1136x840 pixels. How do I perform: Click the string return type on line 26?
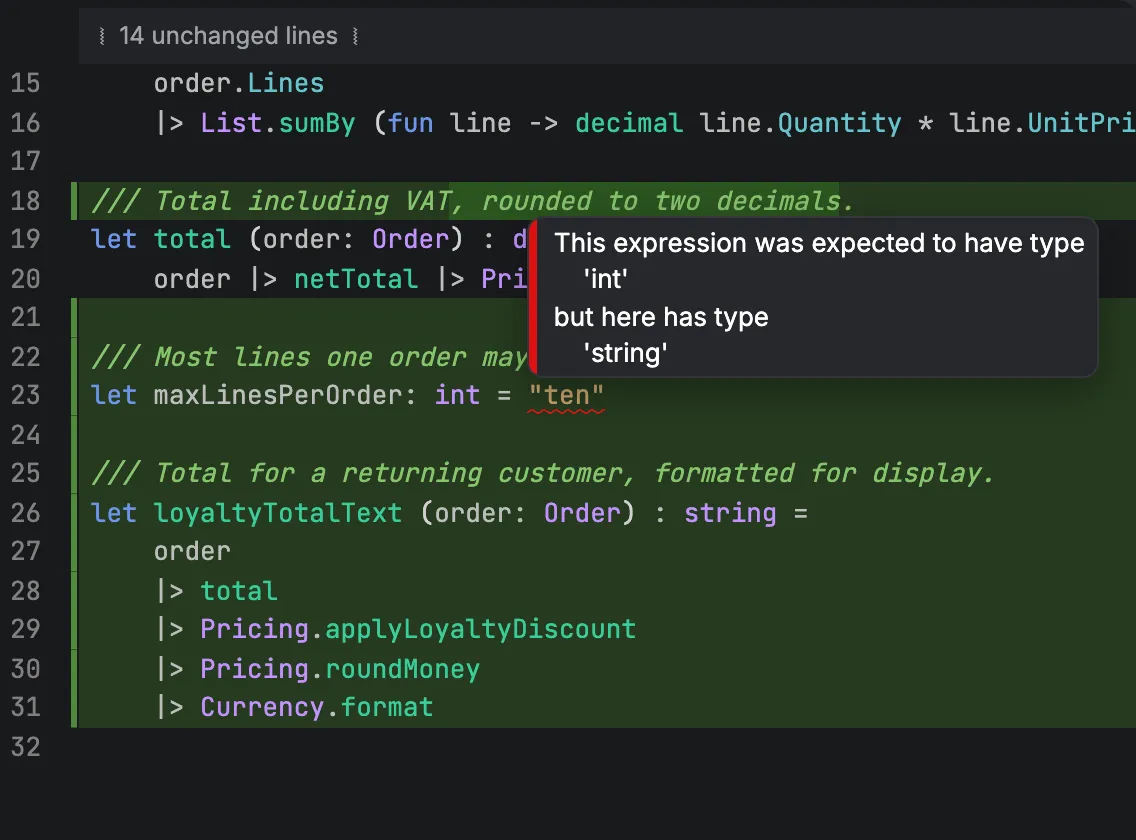[730, 513]
